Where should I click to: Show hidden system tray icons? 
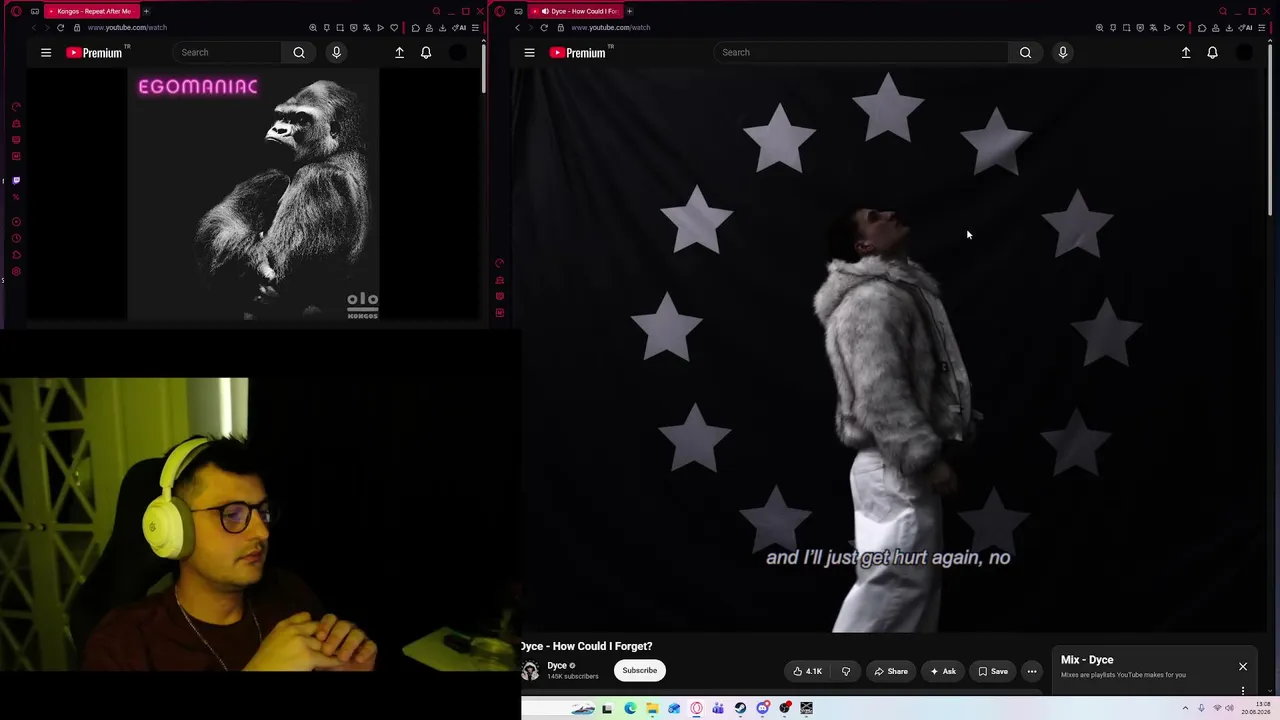1185,708
